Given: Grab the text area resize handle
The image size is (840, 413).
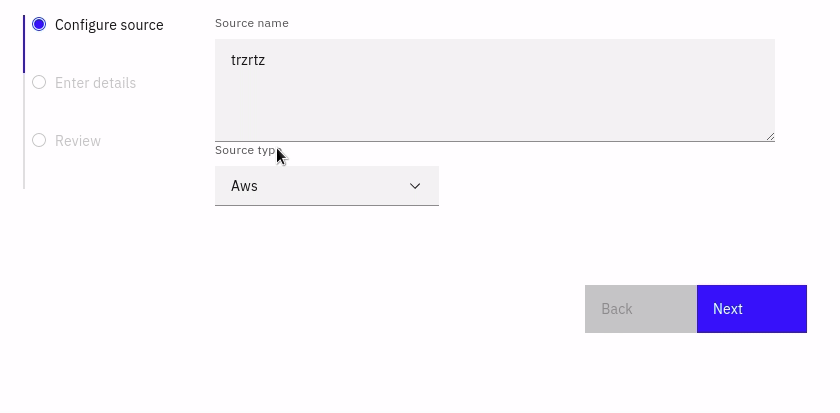Looking at the screenshot, I should (x=770, y=137).
